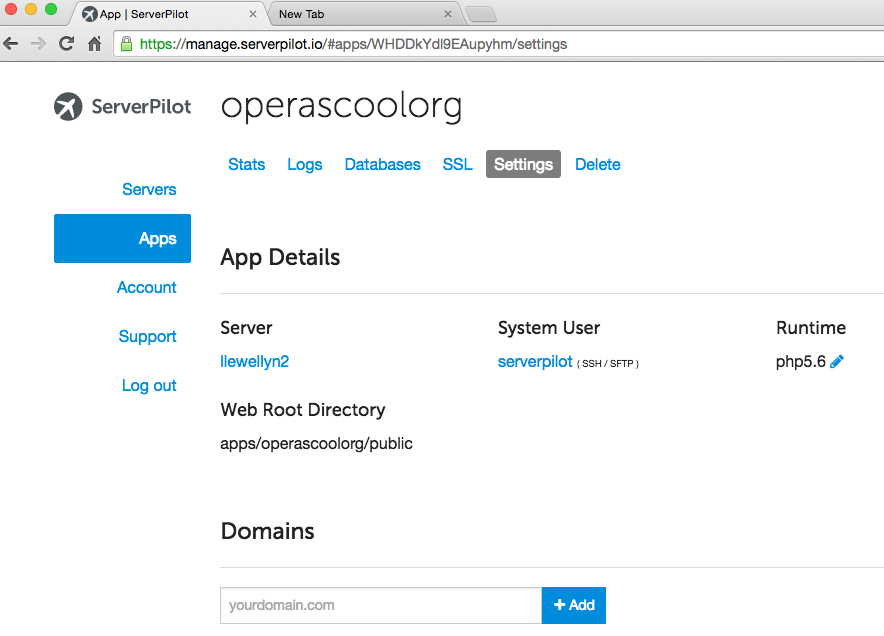Click the Server column label
The width and height of the screenshot is (884, 636).
click(x=246, y=328)
